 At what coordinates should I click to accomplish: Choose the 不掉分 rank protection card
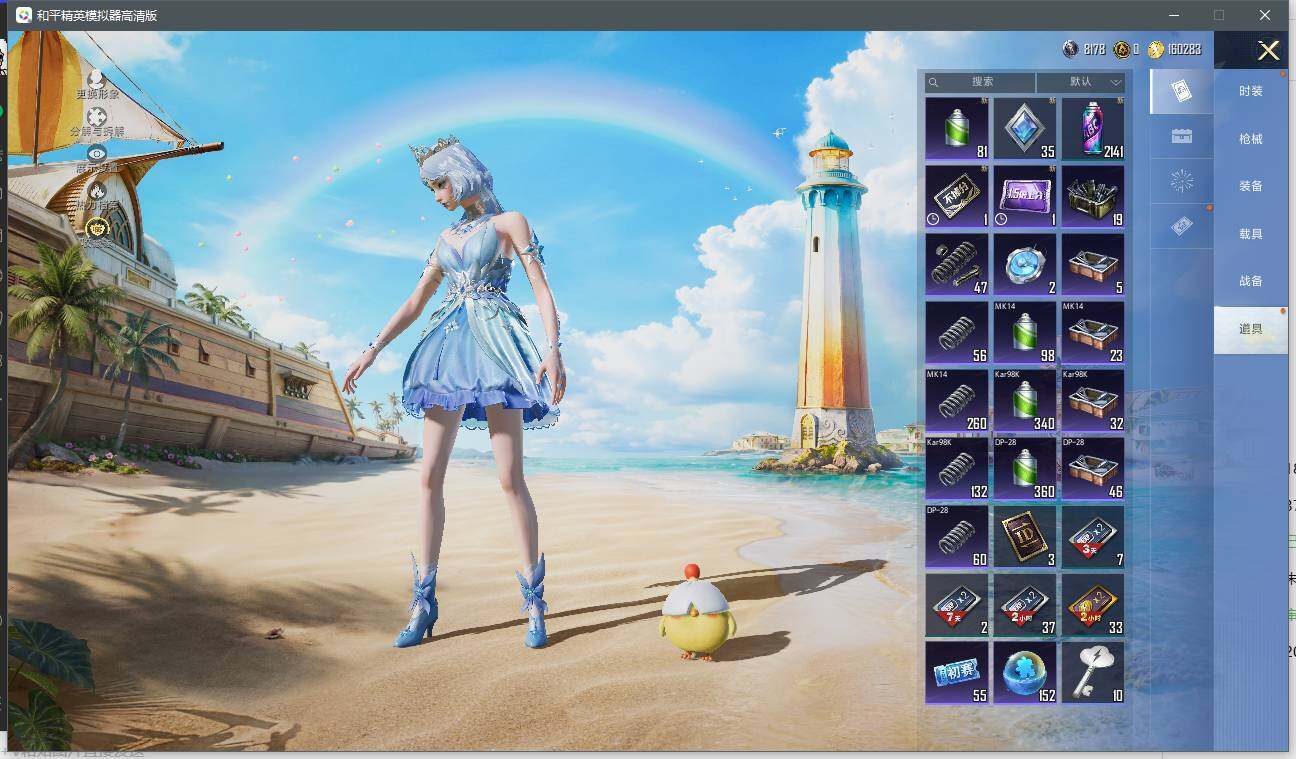957,197
